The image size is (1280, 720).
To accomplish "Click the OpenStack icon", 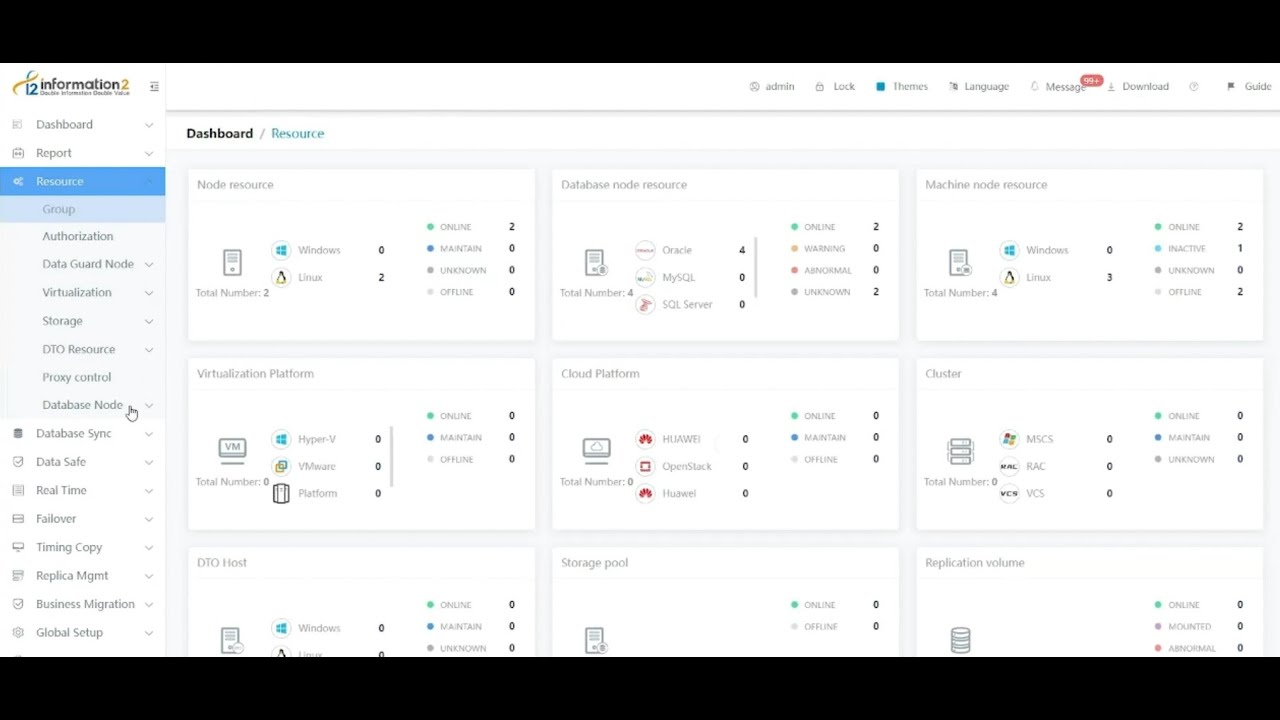I will 645,466.
